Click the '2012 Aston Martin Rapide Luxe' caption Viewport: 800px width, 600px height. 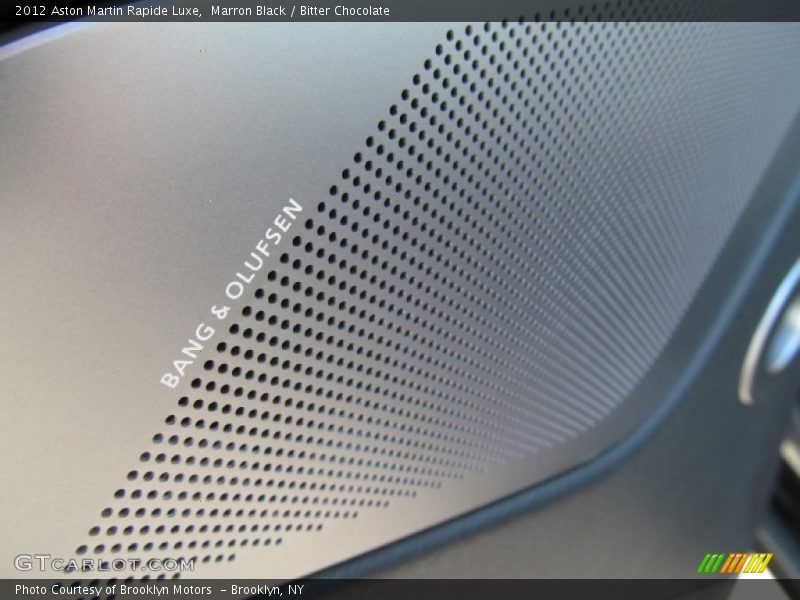108,11
